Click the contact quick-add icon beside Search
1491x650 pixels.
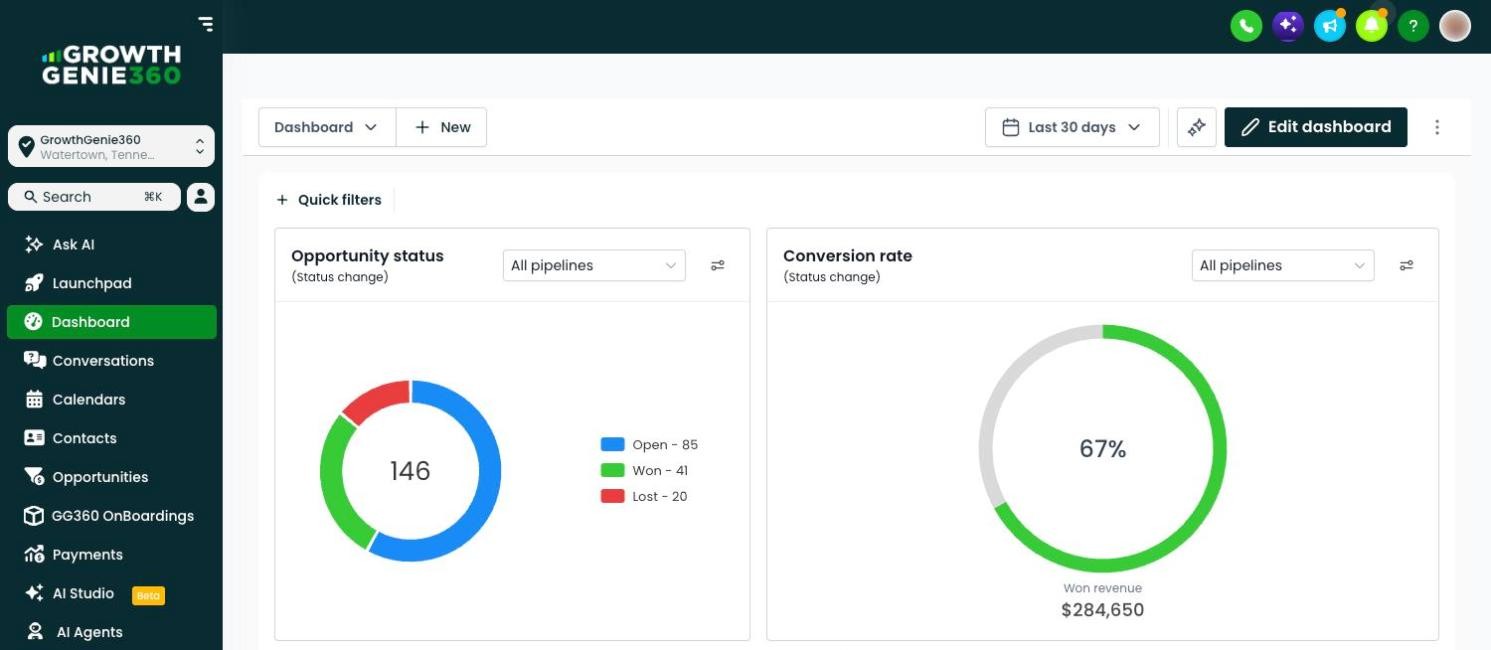(x=200, y=197)
